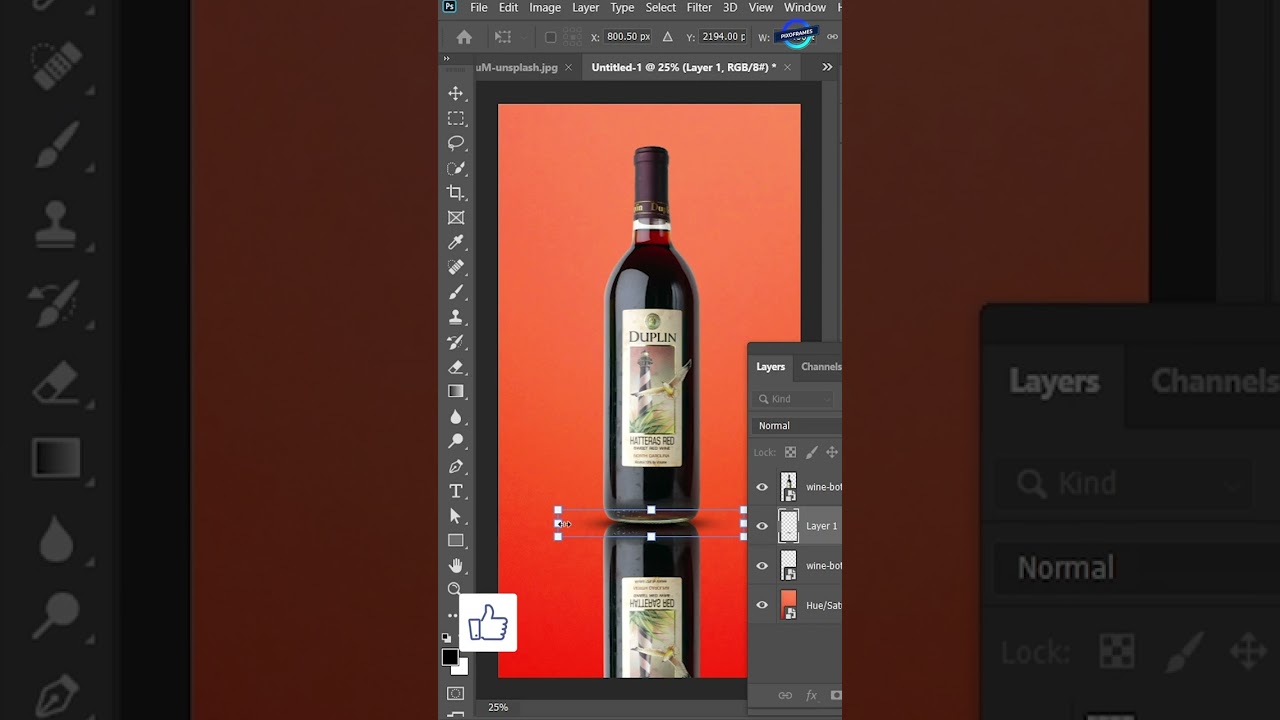Viewport: 1280px width, 720px height.
Task: Select the Rectangular Marquee tool
Action: click(x=456, y=118)
